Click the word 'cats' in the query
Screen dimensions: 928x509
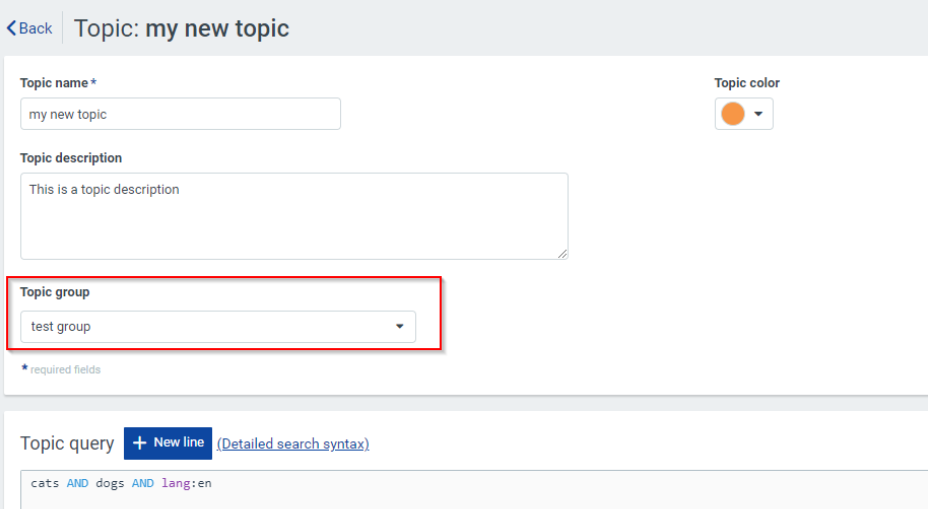tap(45, 484)
